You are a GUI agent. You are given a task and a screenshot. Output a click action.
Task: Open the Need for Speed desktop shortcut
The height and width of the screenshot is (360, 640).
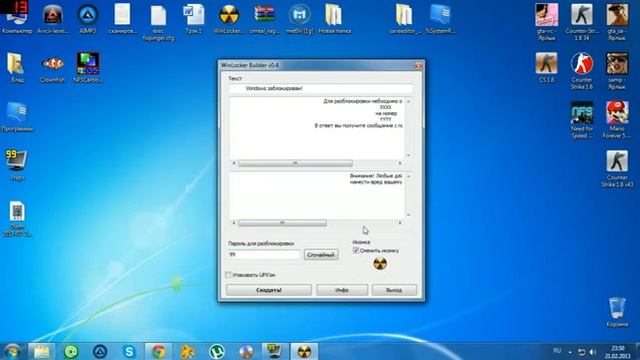(x=582, y=120)
